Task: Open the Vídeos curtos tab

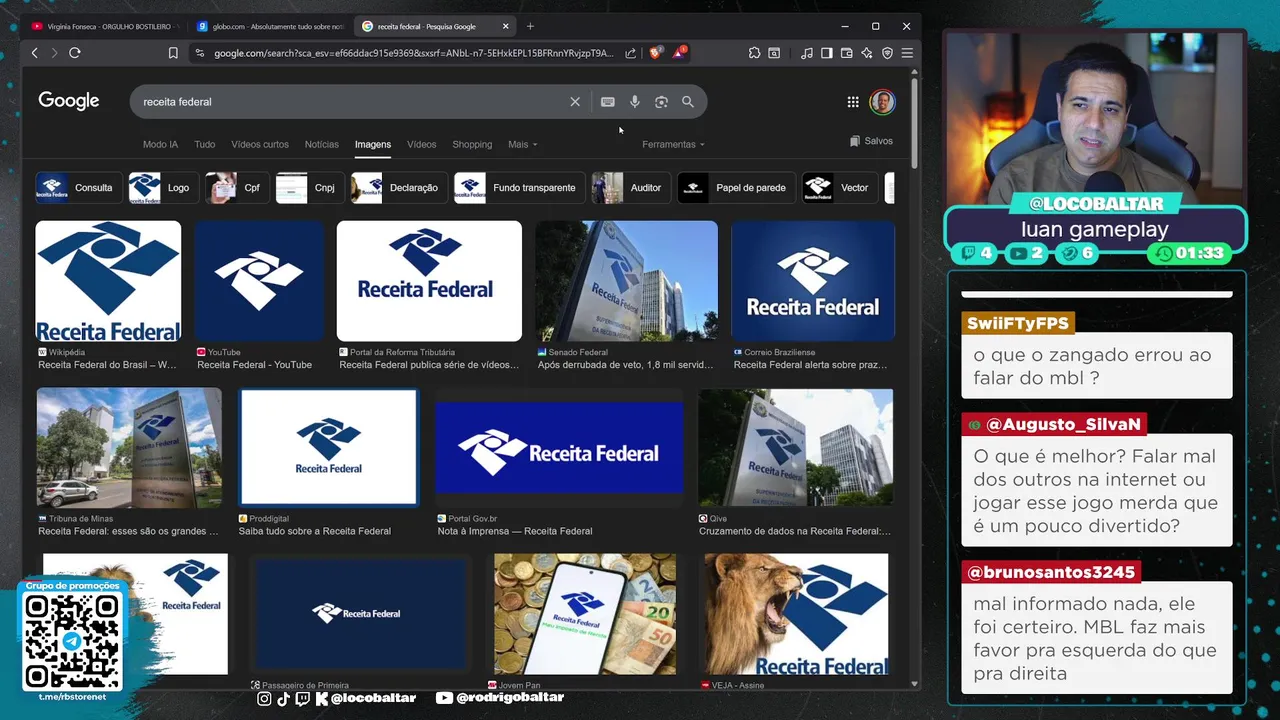Action: click(x=260, y=144)
